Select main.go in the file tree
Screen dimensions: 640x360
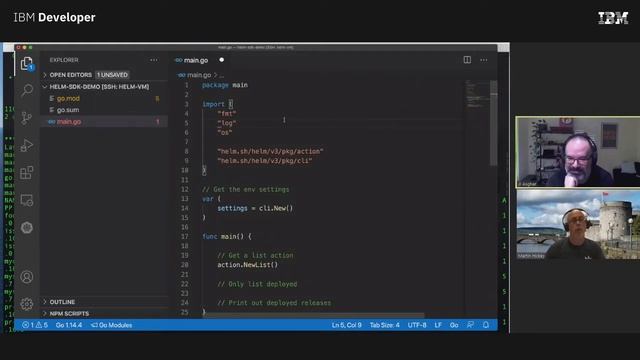coord(69,122)
